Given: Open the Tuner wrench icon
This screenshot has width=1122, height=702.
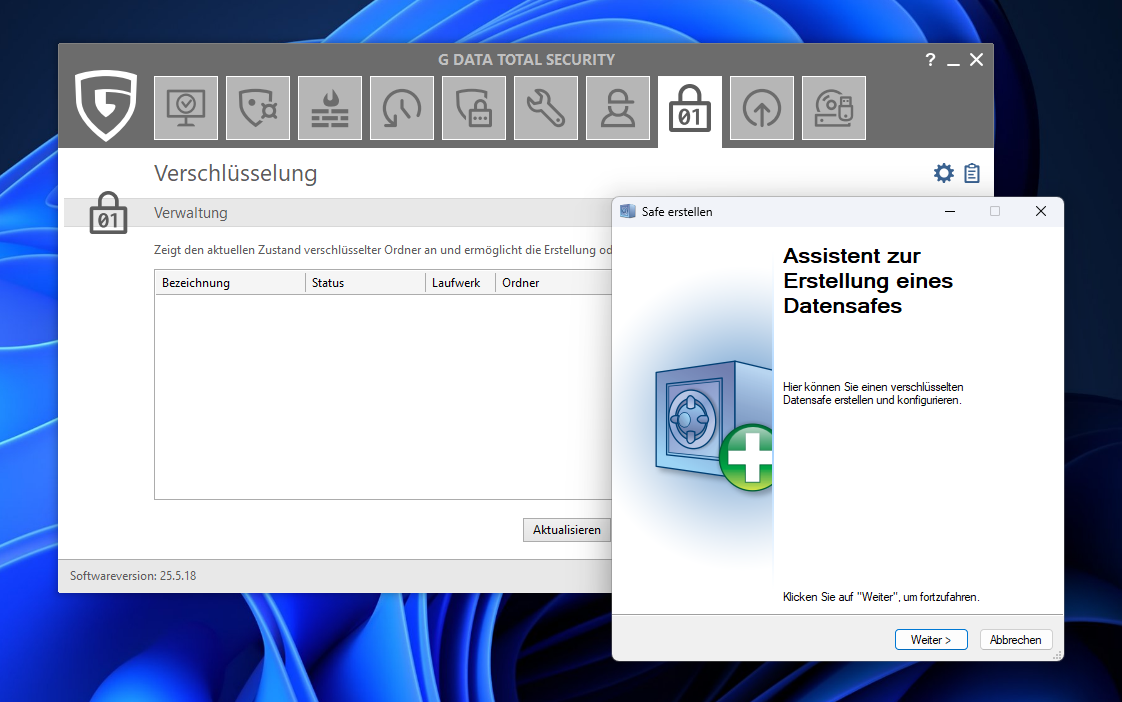Looking at the screenshot, I should (x=546, y=108).
